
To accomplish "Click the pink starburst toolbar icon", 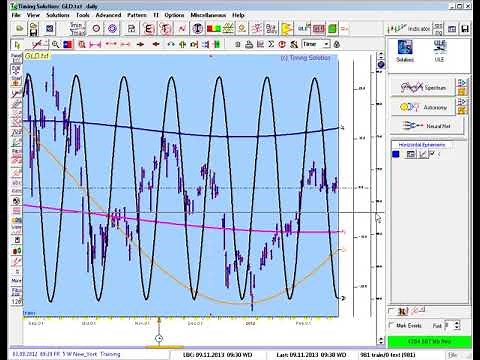I will (x=256, y=29).
